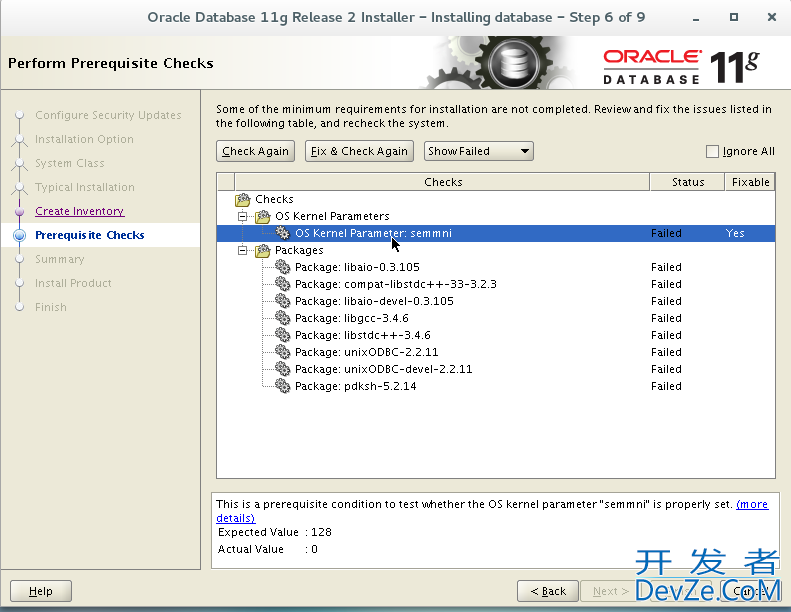Click the Packages folder icon

(x=263, y=251)
